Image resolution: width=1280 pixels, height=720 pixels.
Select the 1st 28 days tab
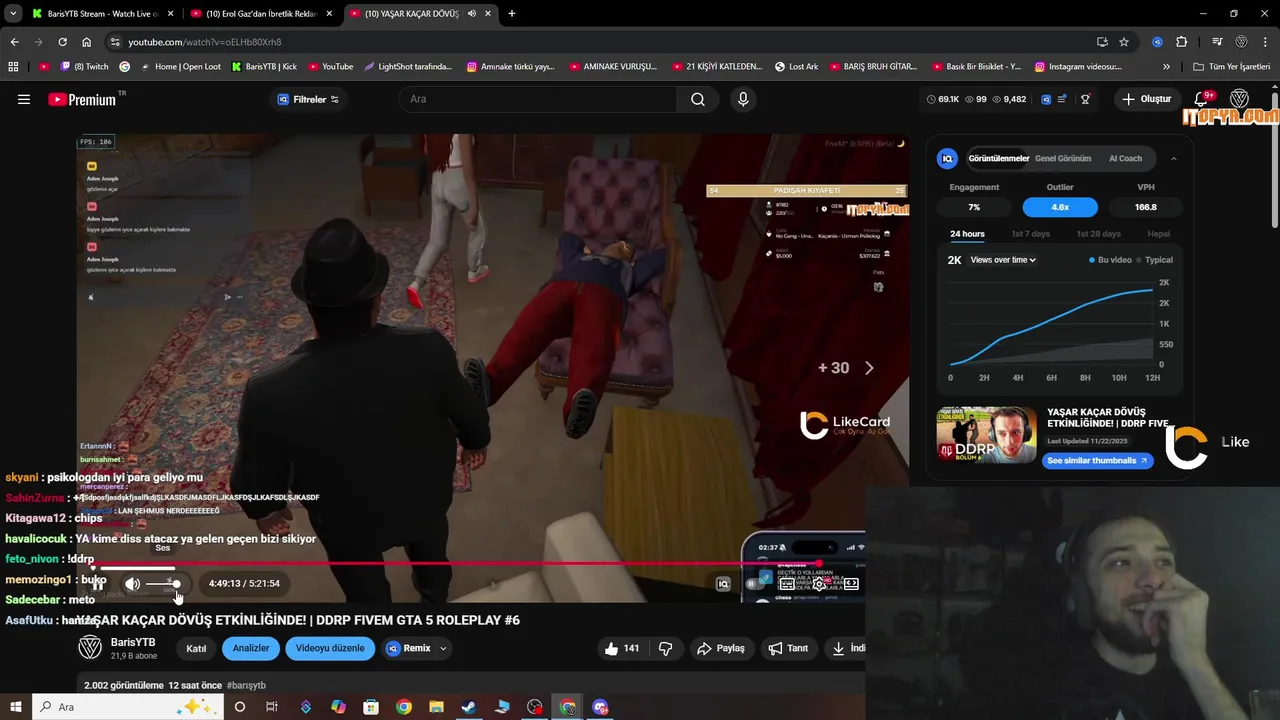[x=1098, y=234]
